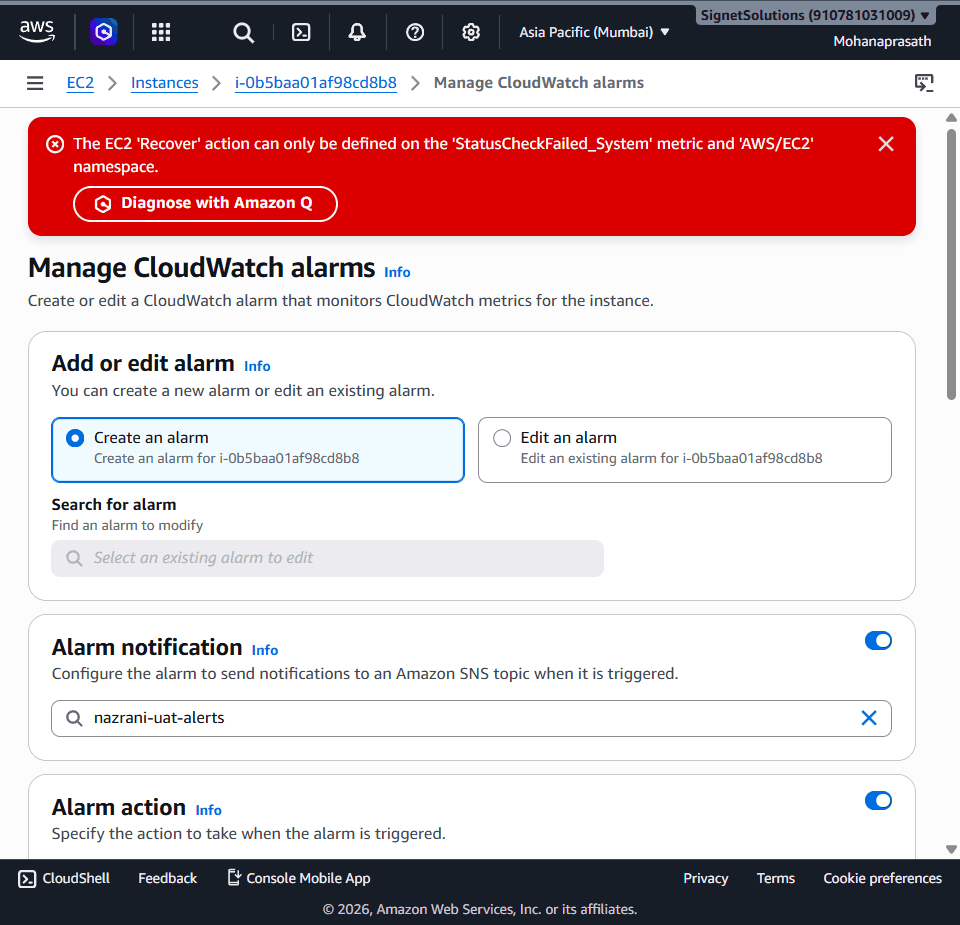Image resolution: width=960 pixels, height=925 pixels.
Task: Open the services grid menu
Action: 161,32
